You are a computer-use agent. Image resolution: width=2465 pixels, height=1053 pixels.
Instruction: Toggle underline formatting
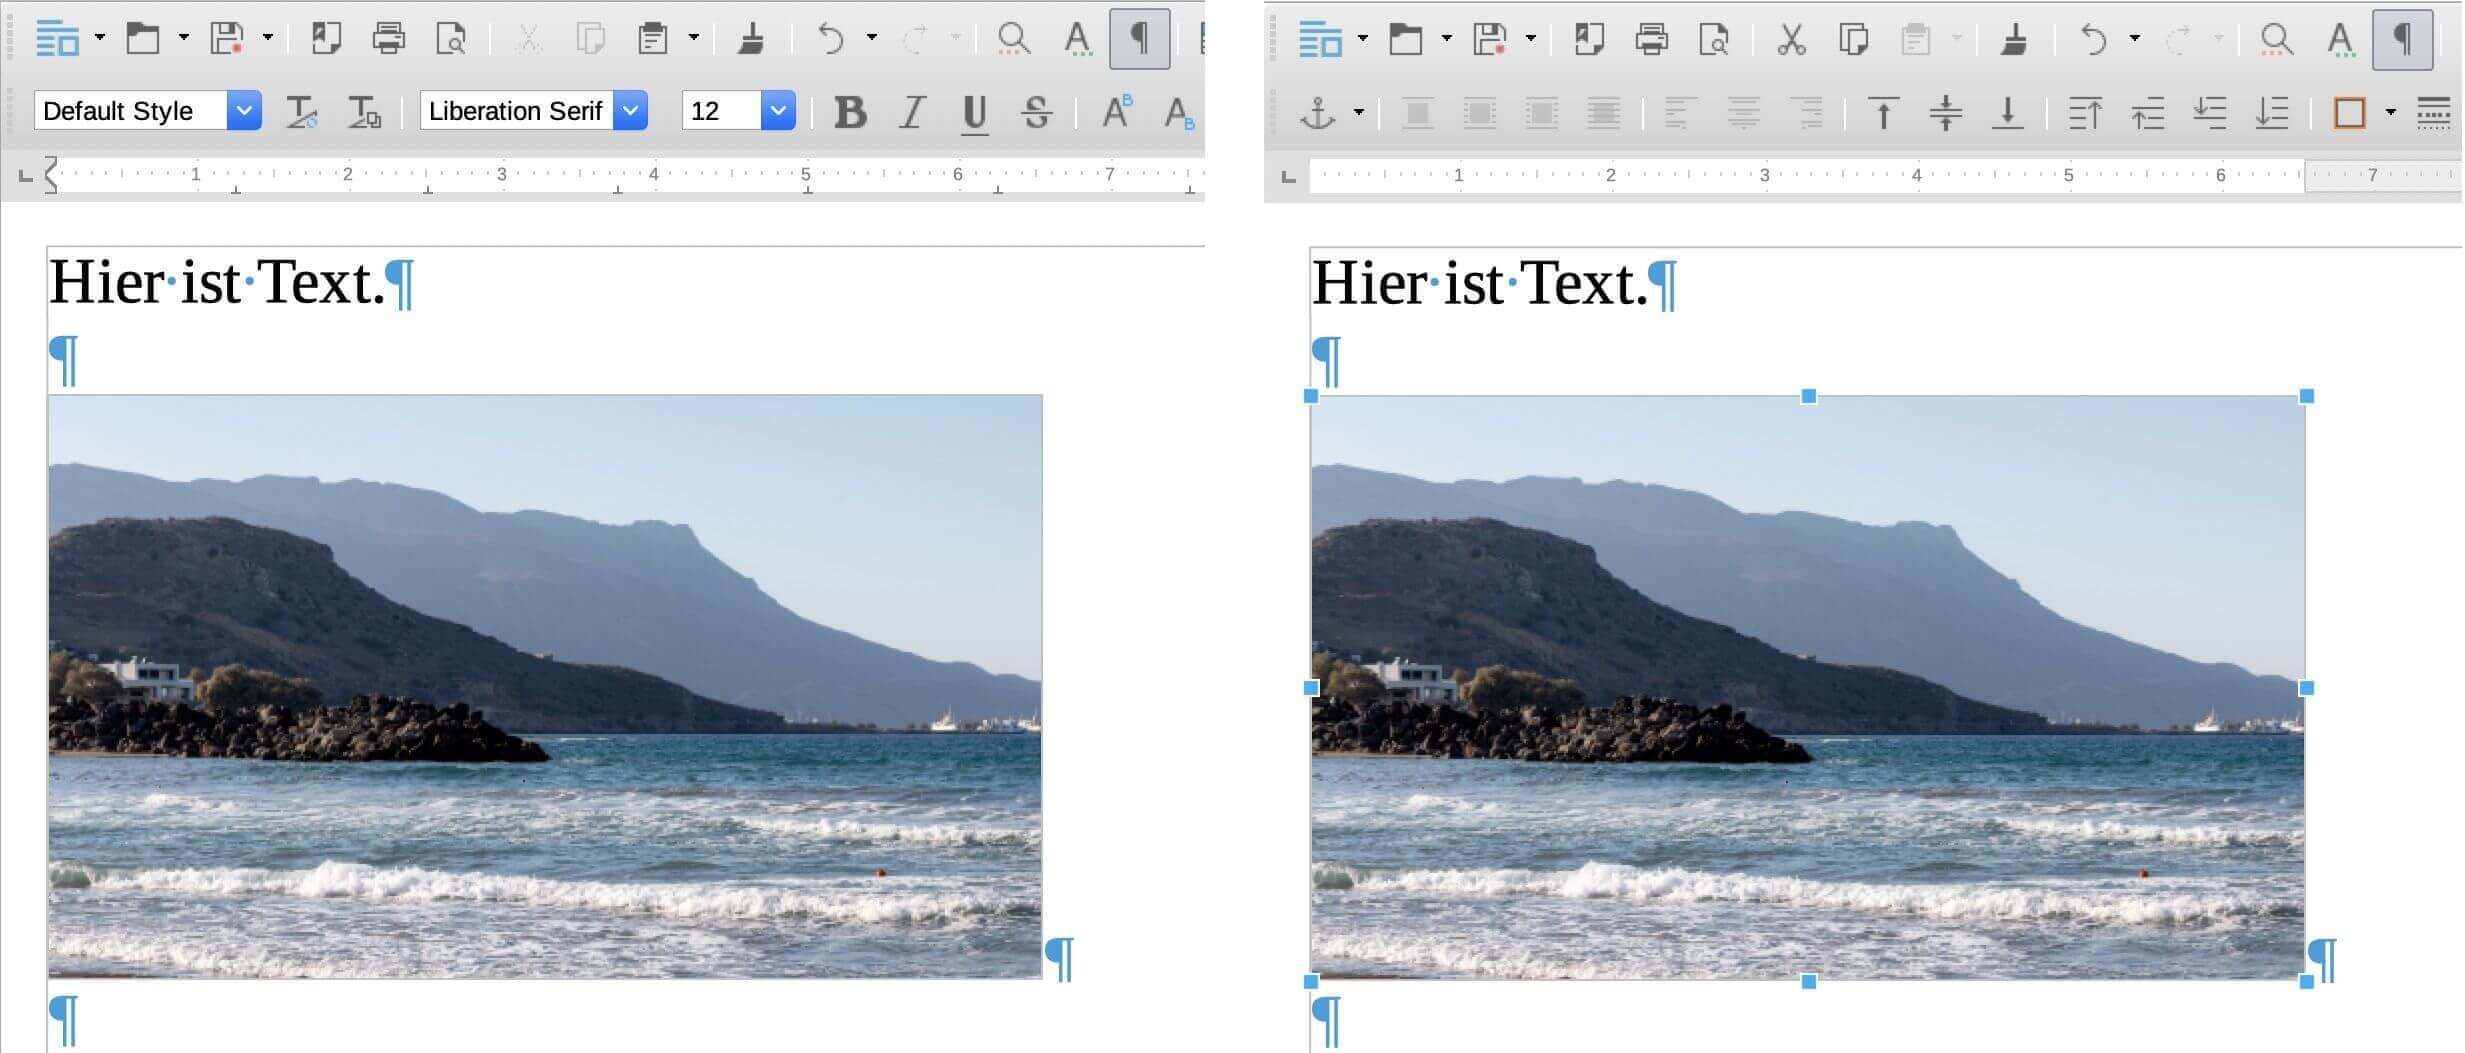click(x=973, y=112)
